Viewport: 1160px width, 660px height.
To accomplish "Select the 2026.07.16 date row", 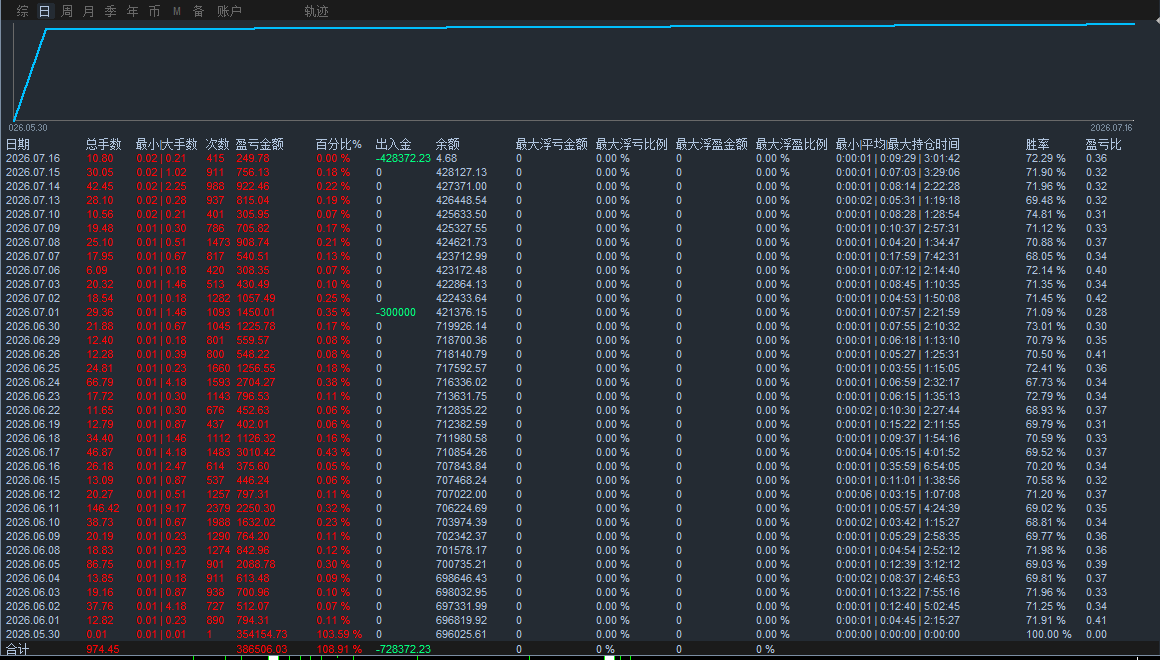I will (33, 158).
